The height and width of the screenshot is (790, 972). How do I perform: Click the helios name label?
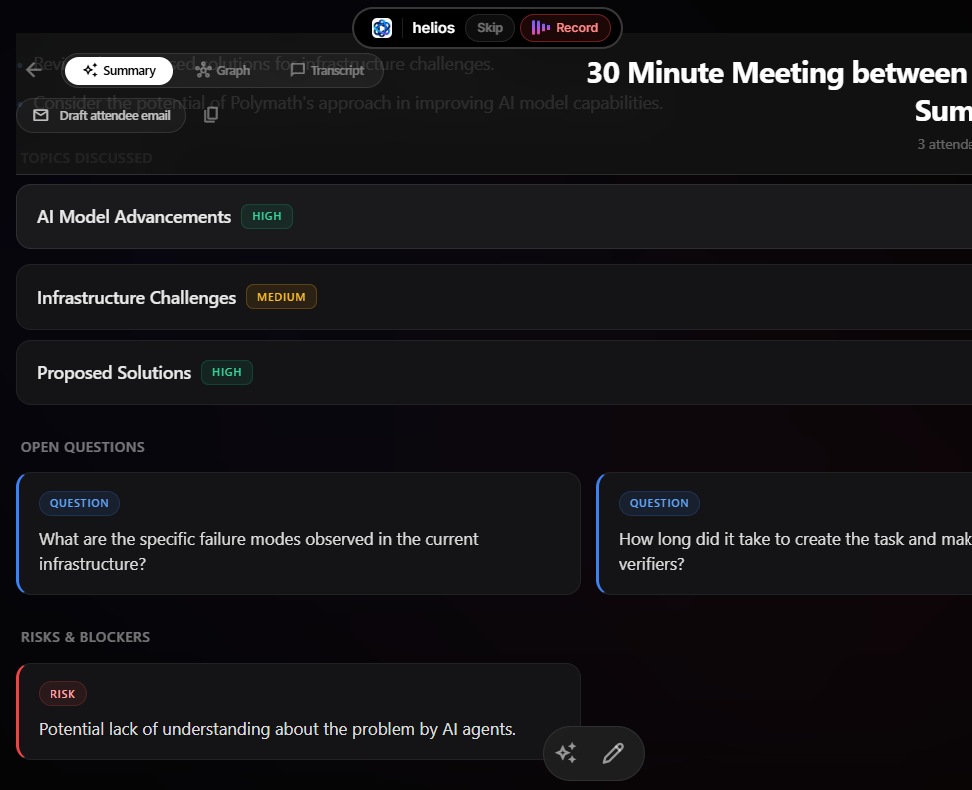[433, 28]
